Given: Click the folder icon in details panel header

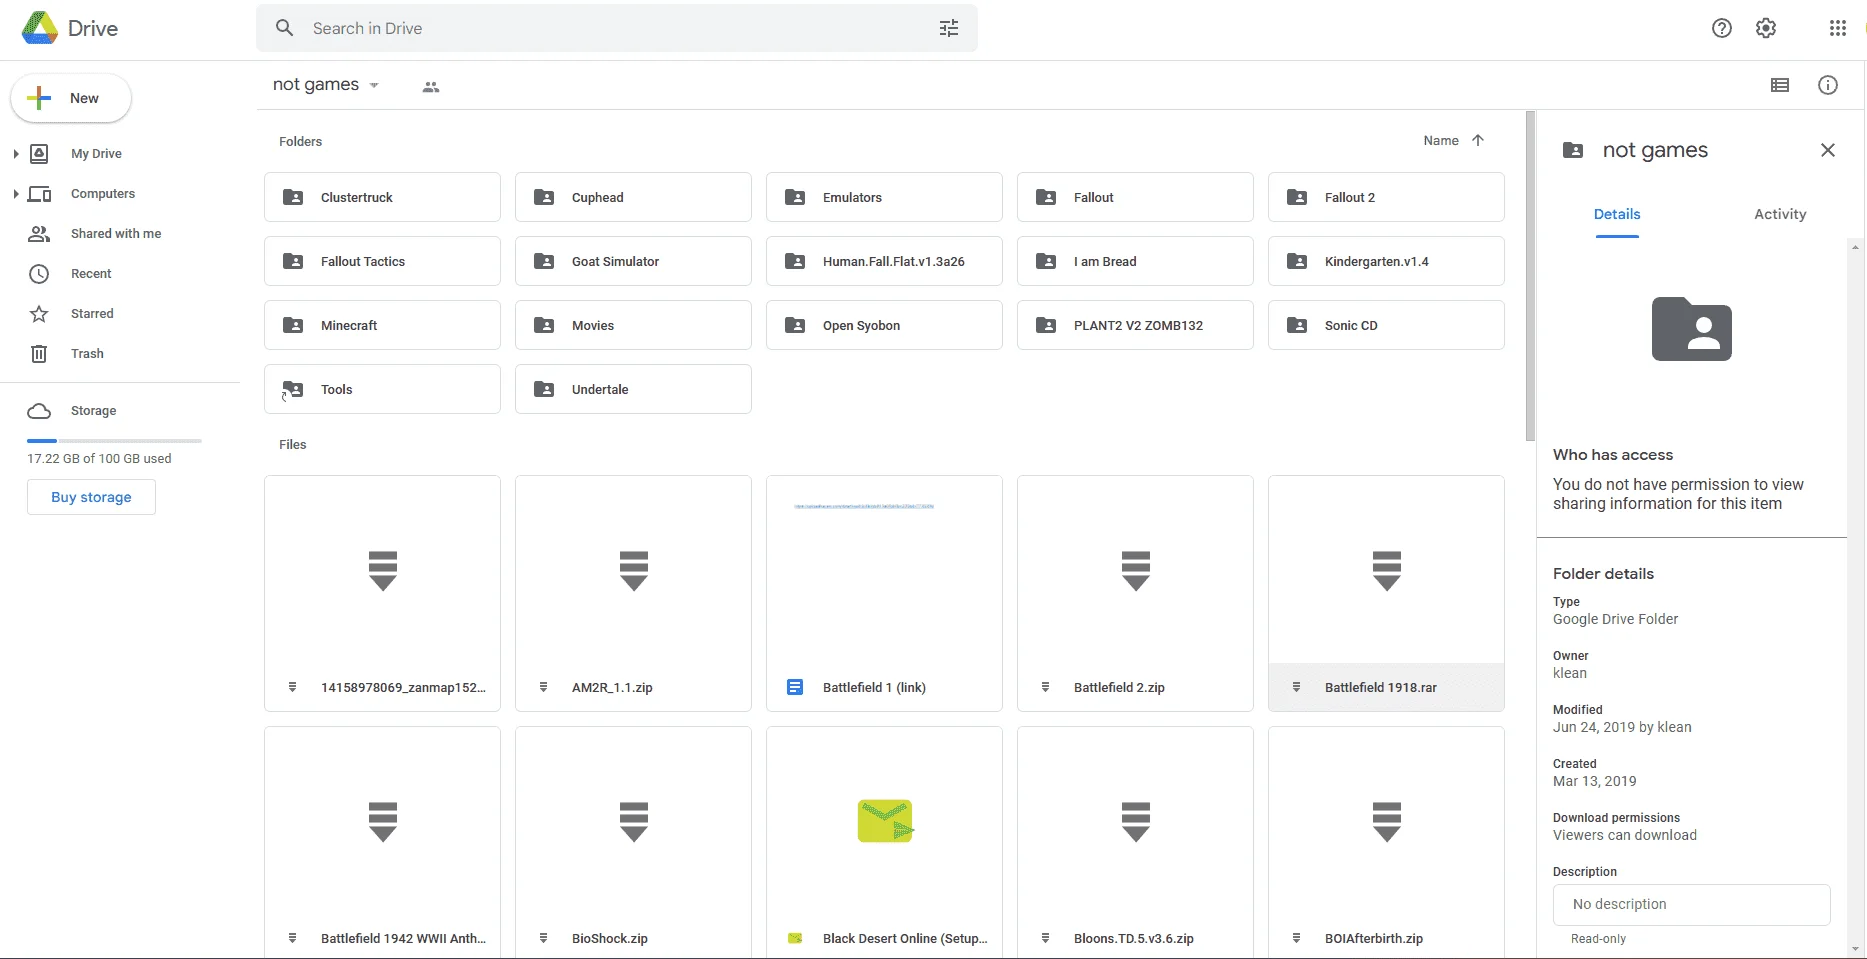Looking at the screenshot, I should tap(1573, 150).
